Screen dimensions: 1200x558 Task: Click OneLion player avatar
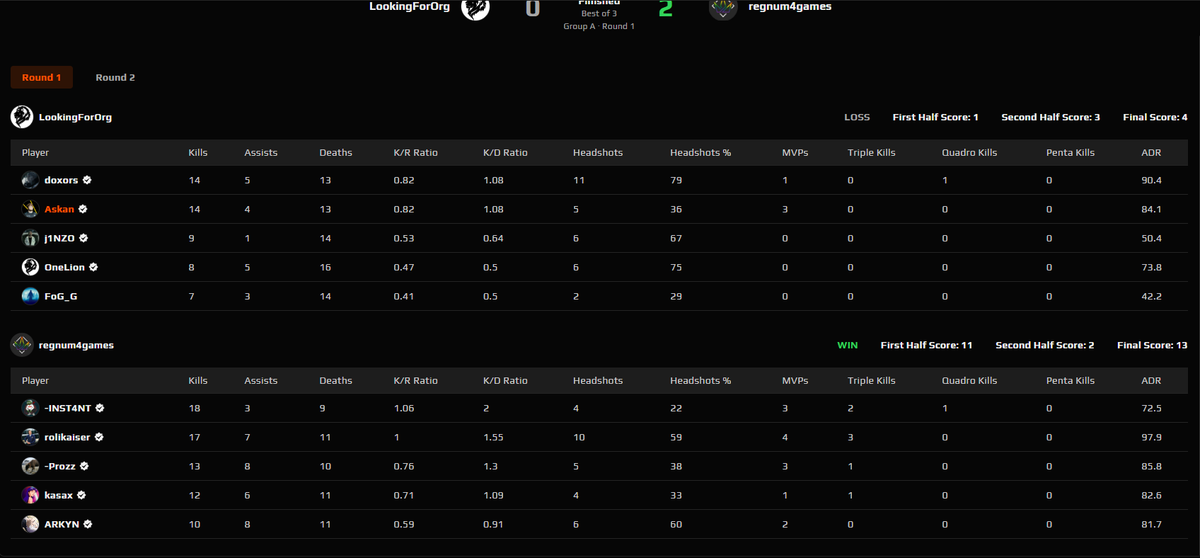31,267
